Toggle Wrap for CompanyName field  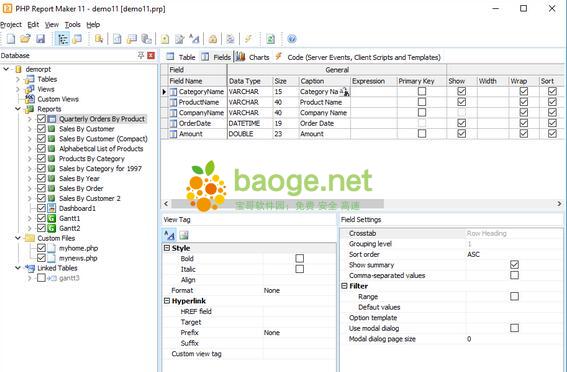[523, 112]
